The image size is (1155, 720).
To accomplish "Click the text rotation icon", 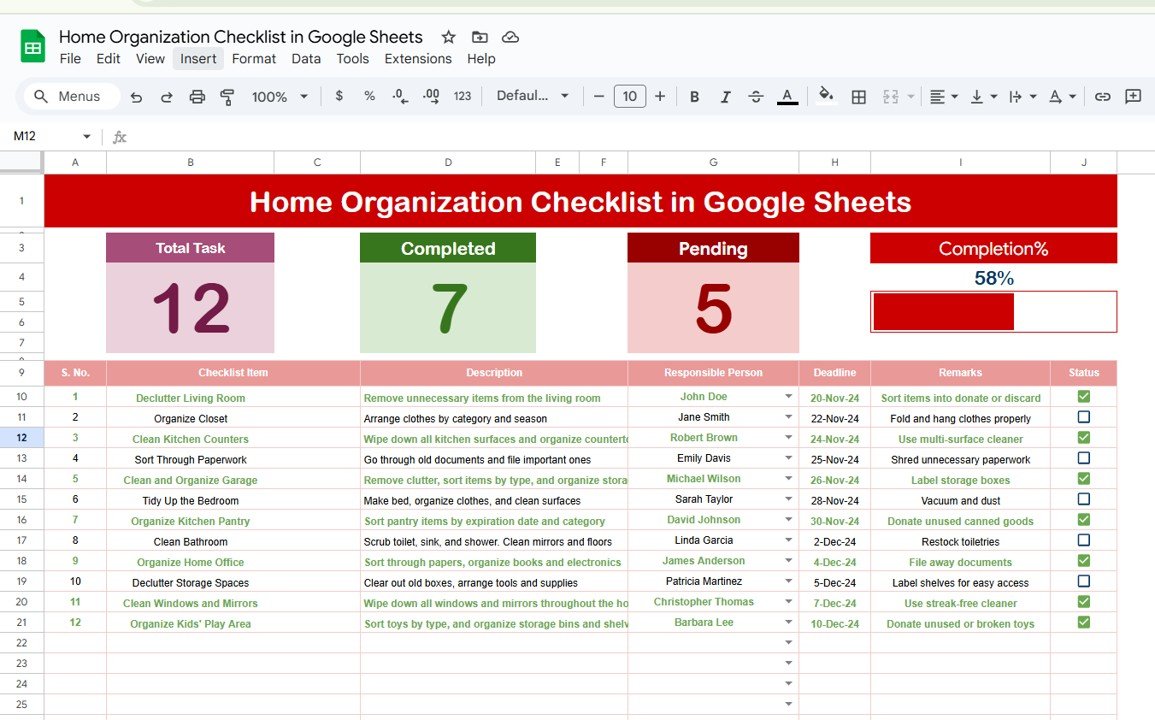I will tap(1056, 97).
